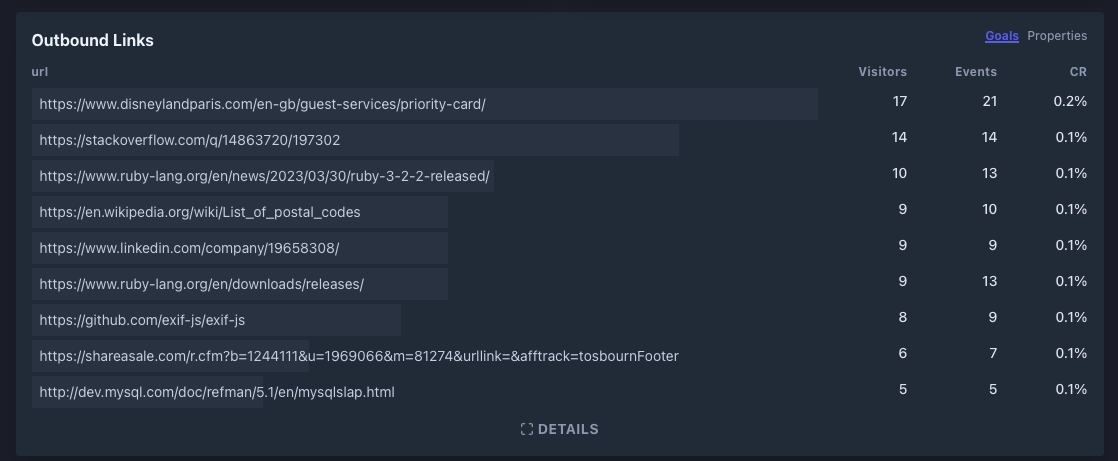Click the url column header

(40, 72)
